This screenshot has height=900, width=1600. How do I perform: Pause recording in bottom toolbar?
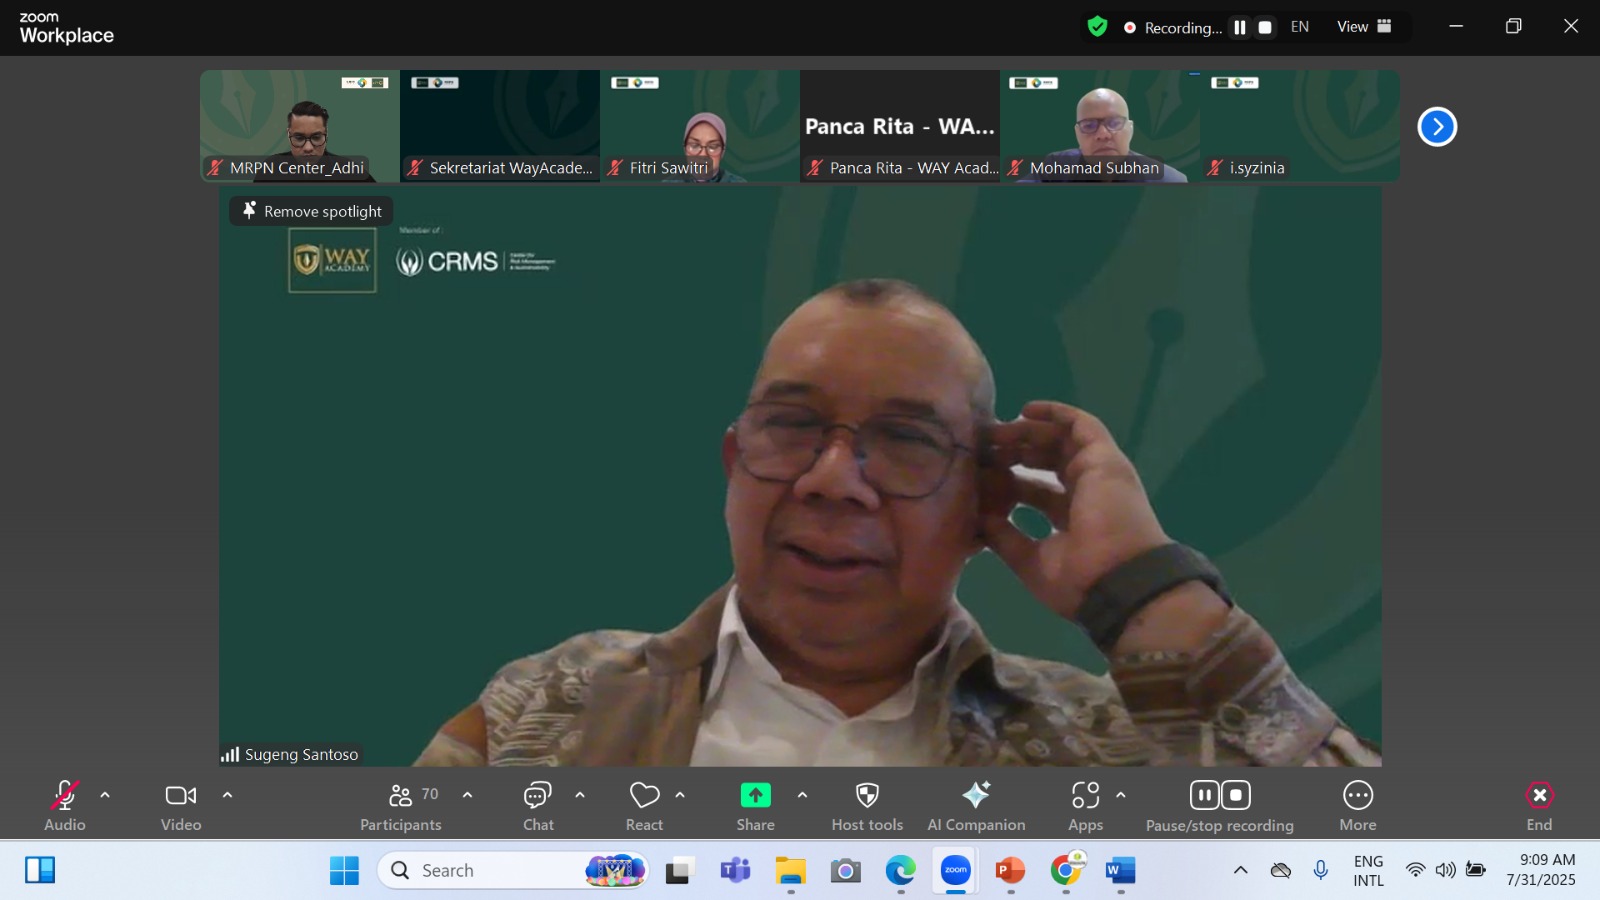(x=1204, y=795)
